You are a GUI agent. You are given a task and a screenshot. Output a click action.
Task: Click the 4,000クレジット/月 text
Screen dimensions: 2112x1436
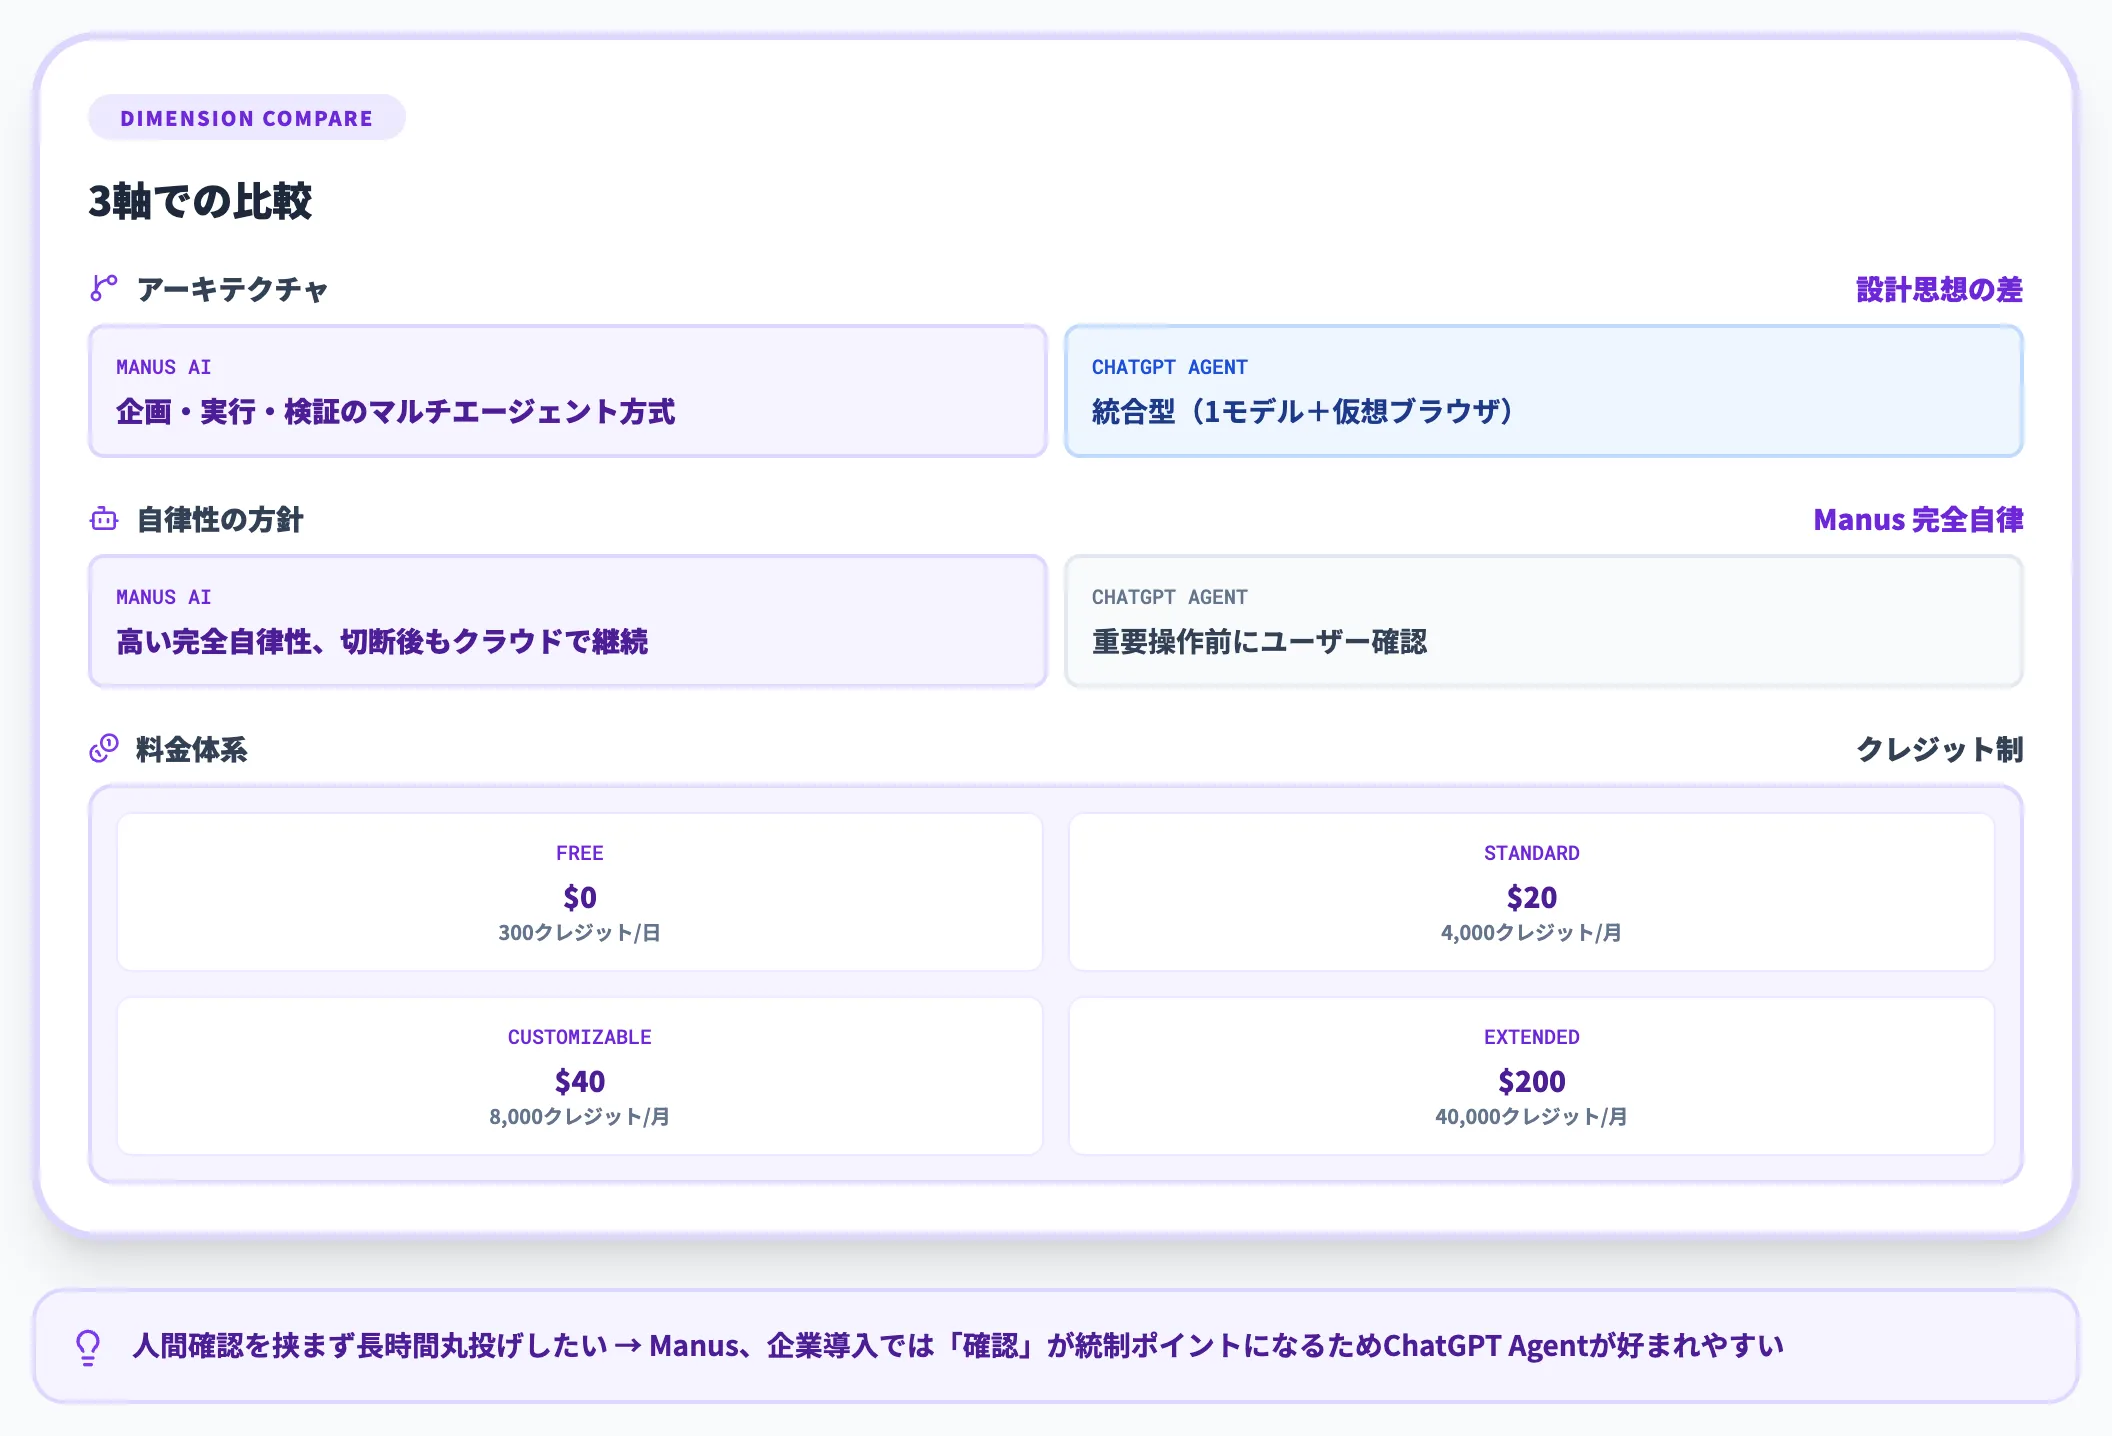point(1532,932)
